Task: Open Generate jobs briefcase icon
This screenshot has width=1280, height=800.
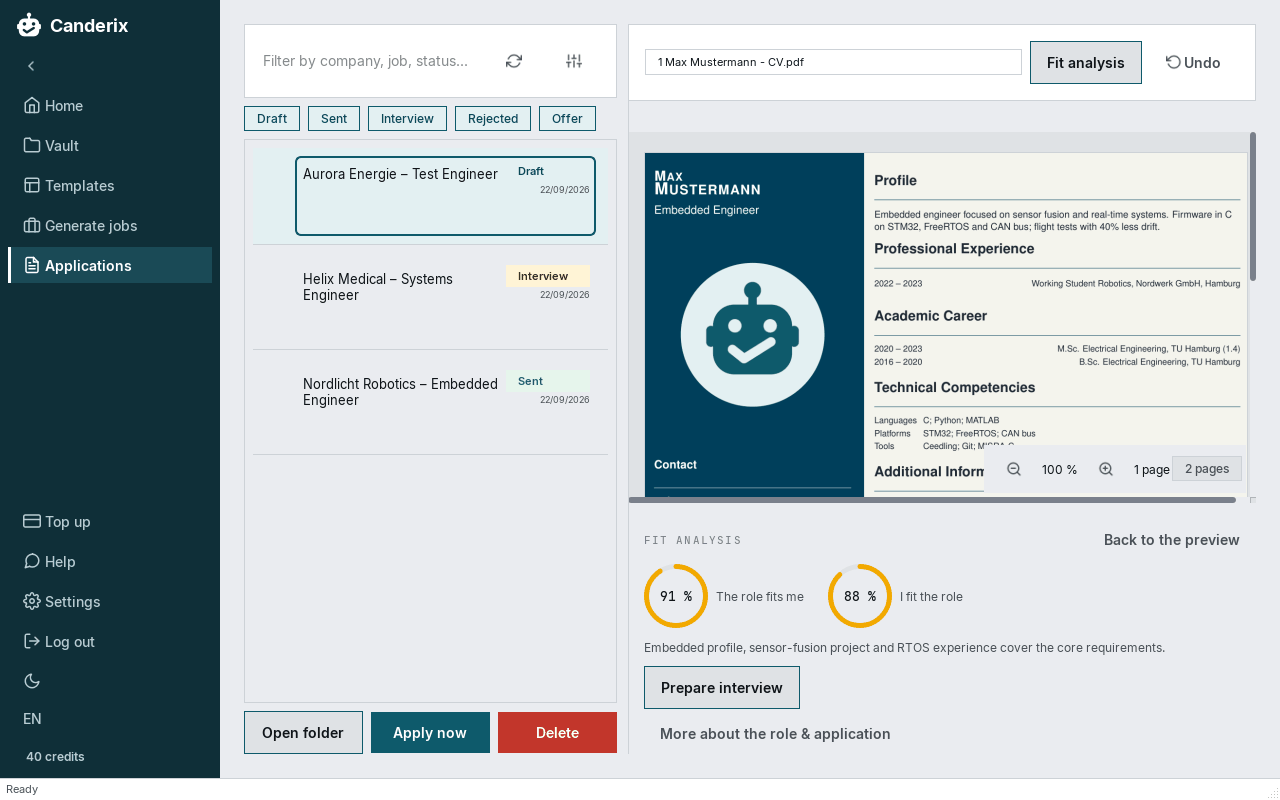Action: 32,226
